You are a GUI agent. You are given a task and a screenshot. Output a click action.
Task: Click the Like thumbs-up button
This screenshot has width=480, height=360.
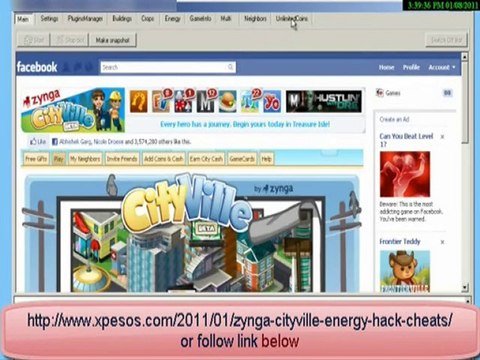coord(38,142)
